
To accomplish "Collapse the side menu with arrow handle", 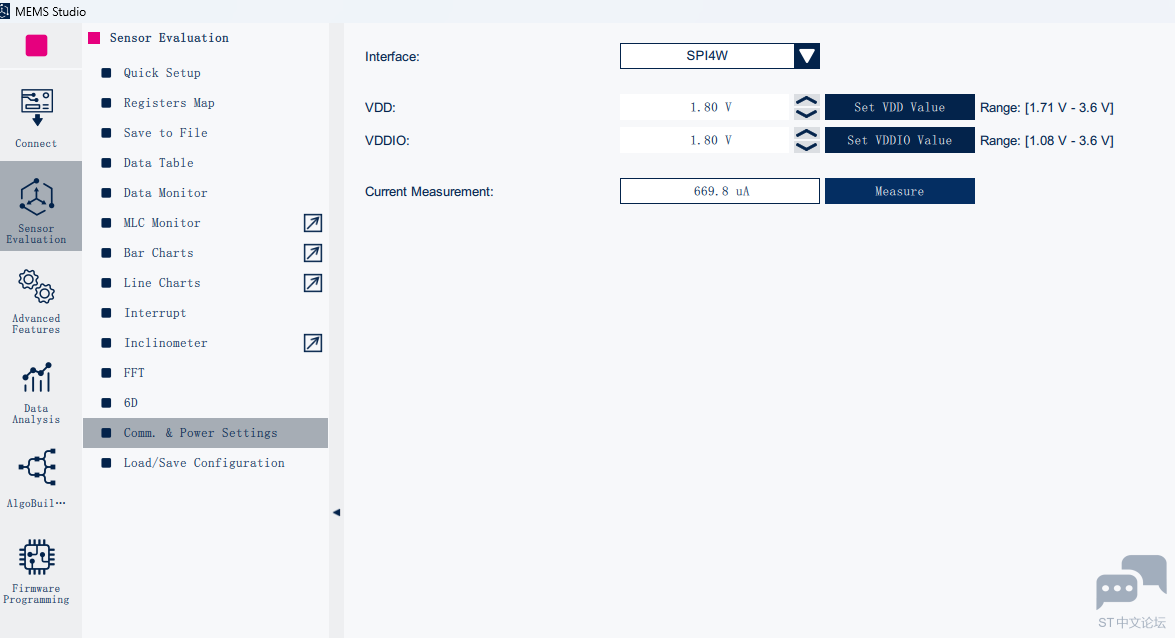I will tap(336, 513).
